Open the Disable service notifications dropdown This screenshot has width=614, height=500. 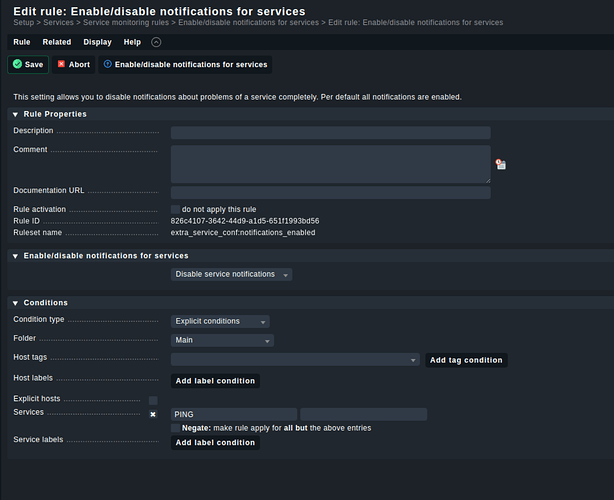click(232, 274)
